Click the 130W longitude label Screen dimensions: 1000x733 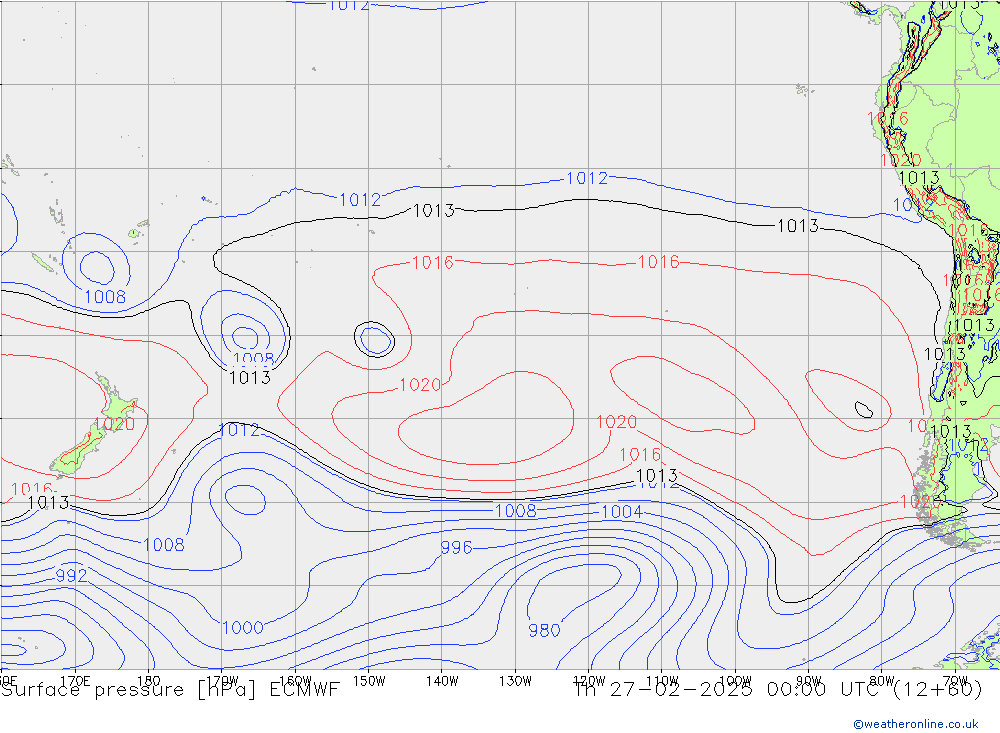pyautogui.click(x=515, y=681)
